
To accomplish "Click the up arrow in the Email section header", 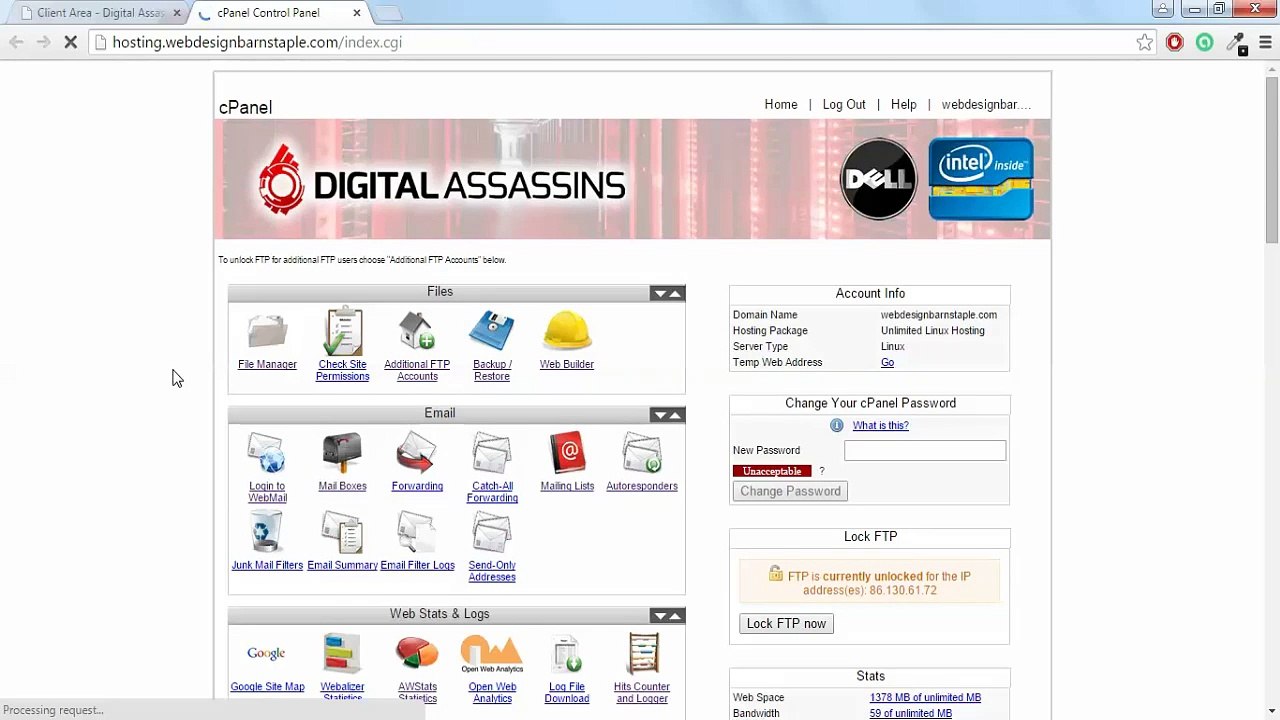I will pos(675,415).
